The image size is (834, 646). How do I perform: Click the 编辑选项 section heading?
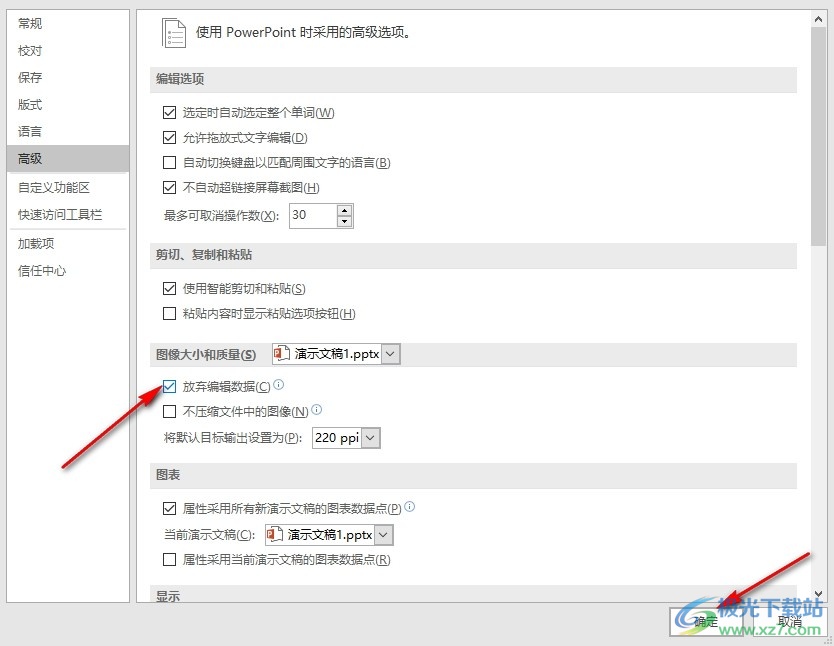[180, 79]
